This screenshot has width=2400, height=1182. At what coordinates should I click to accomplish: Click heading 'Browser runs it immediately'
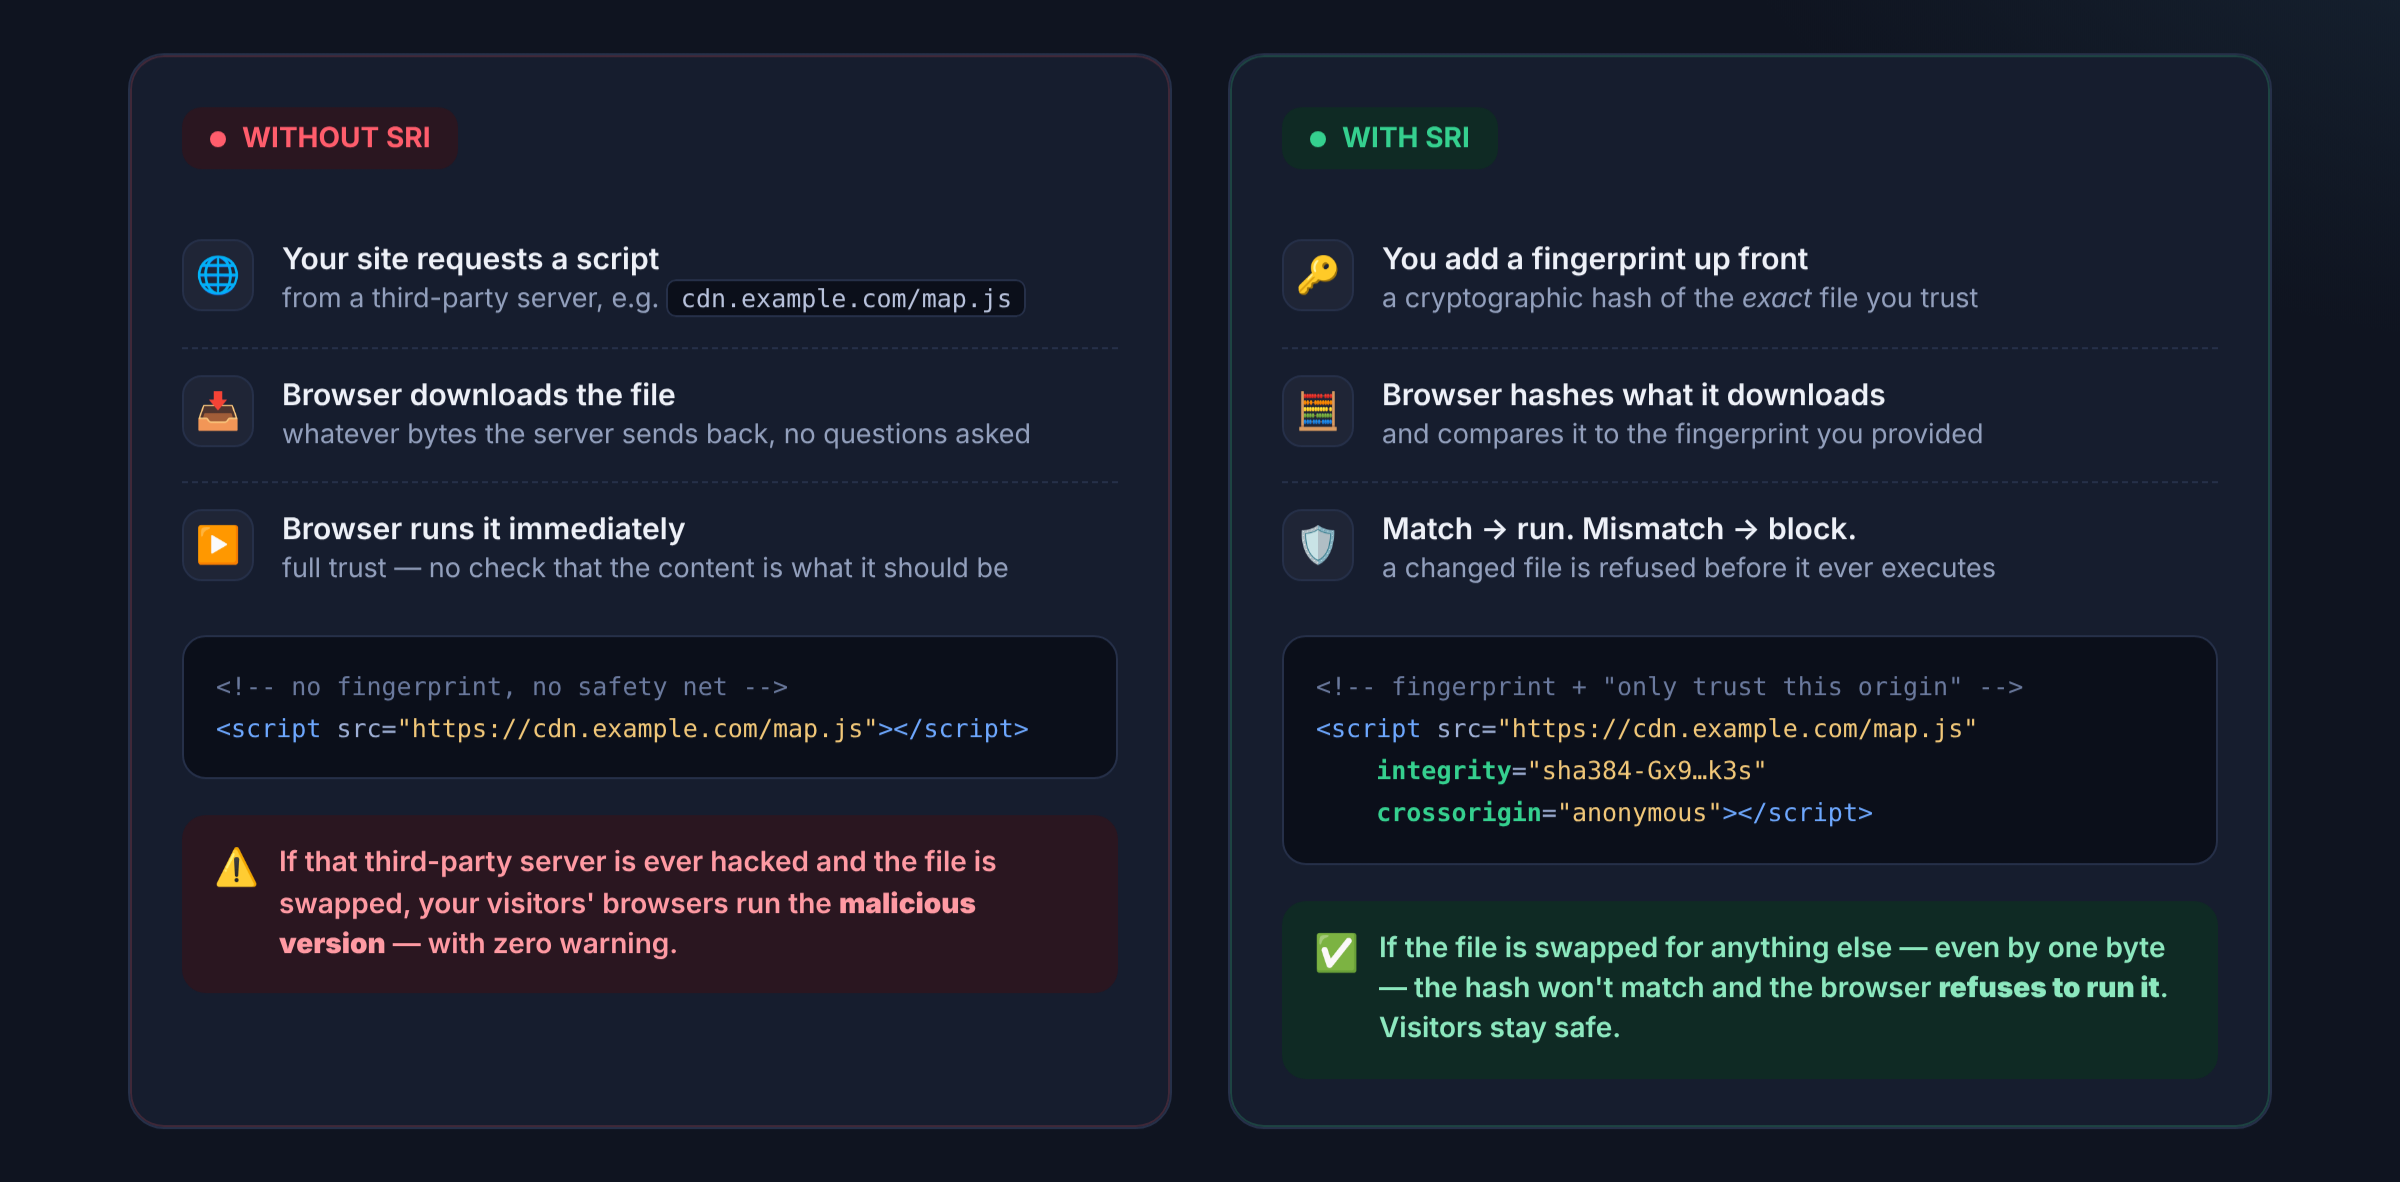[483, 529]
